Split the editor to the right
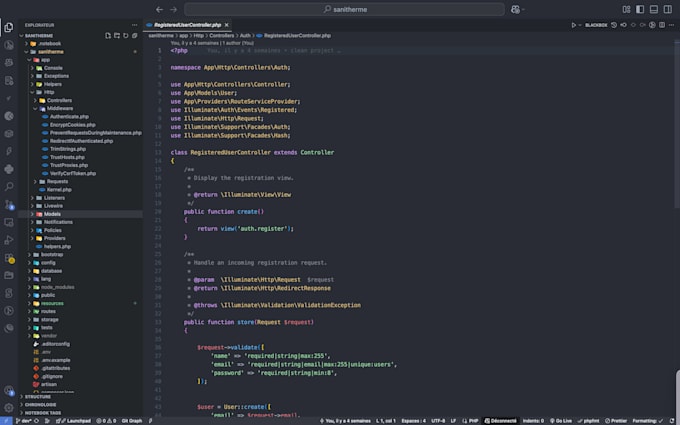680x425 pixels. point(662,25)
